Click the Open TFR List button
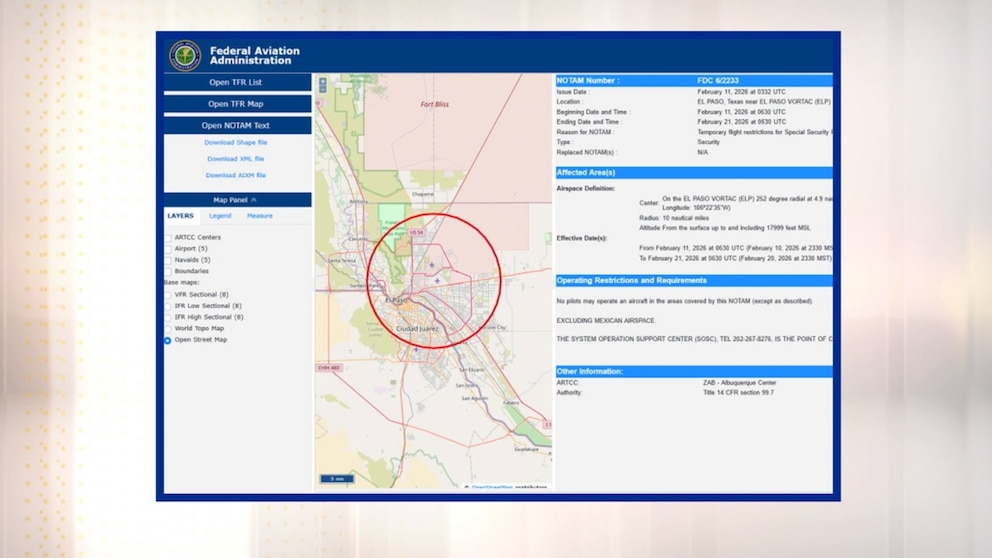Screen dimensions: 992x558 237,82
